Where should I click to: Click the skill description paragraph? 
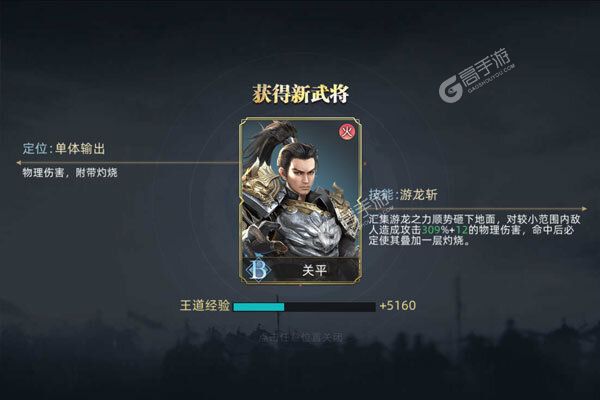(475, 230)
